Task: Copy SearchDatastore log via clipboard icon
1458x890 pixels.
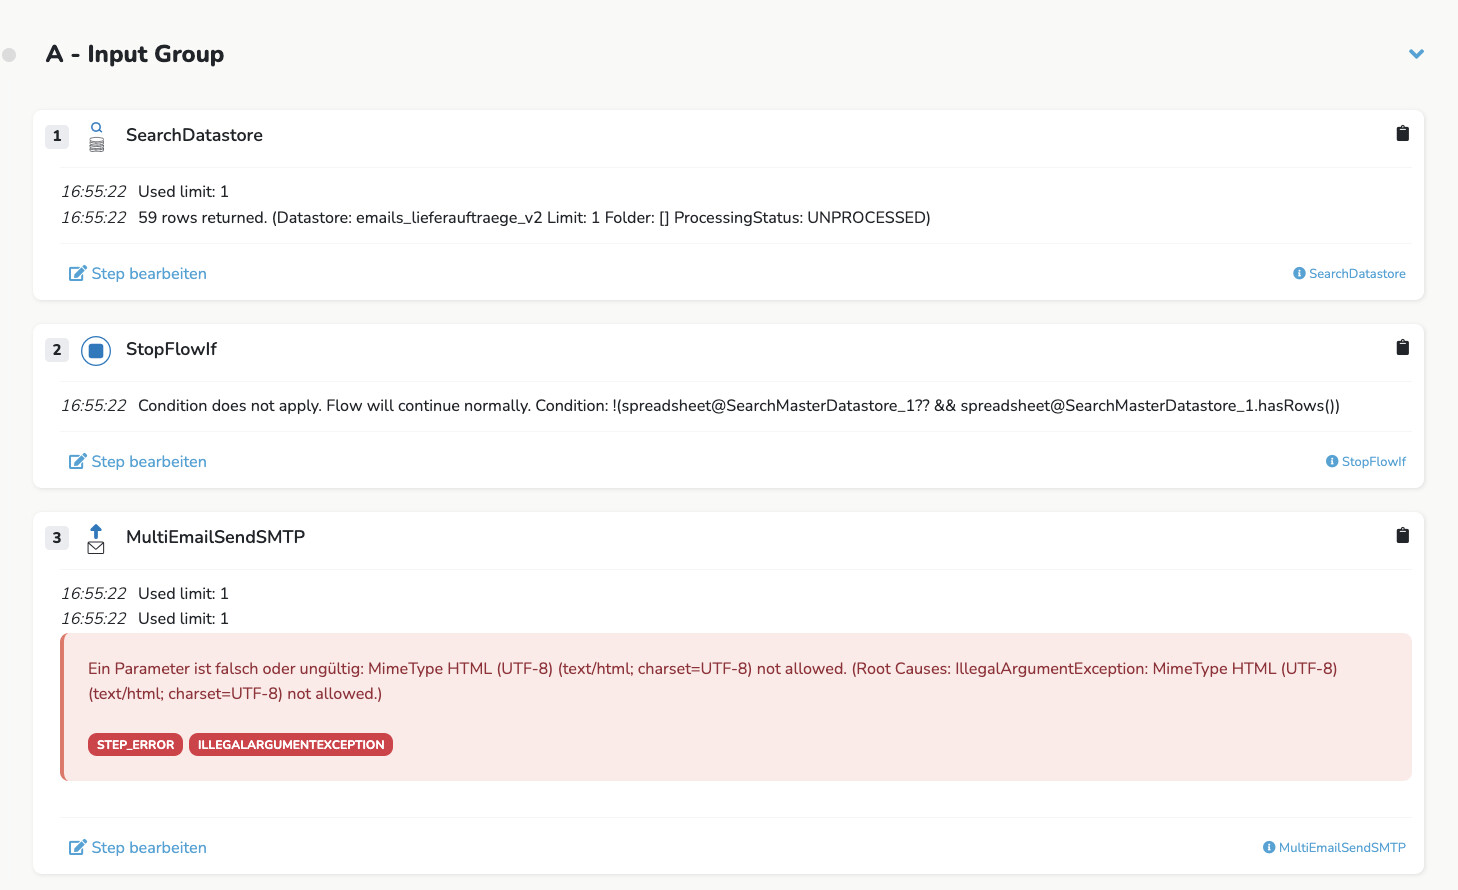Action: click(x=1402, y=133)
